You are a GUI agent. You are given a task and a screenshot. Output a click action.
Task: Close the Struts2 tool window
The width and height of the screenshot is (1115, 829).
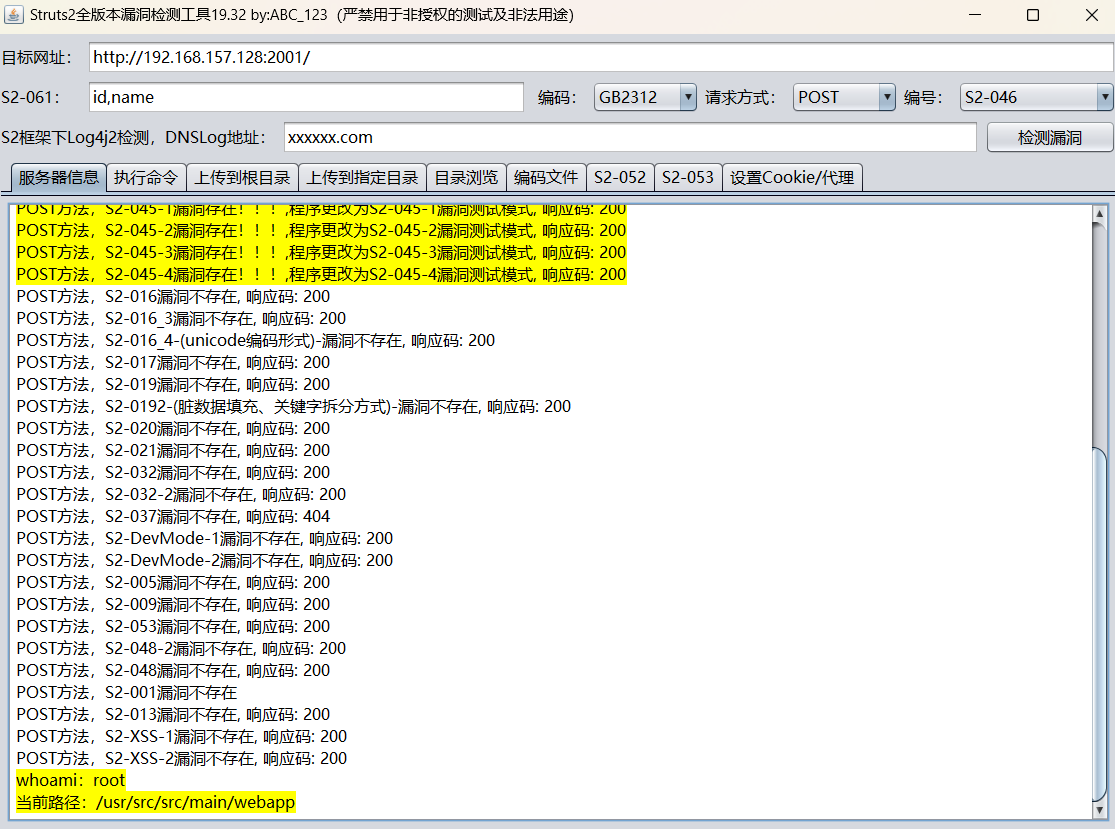[1092, 15]
